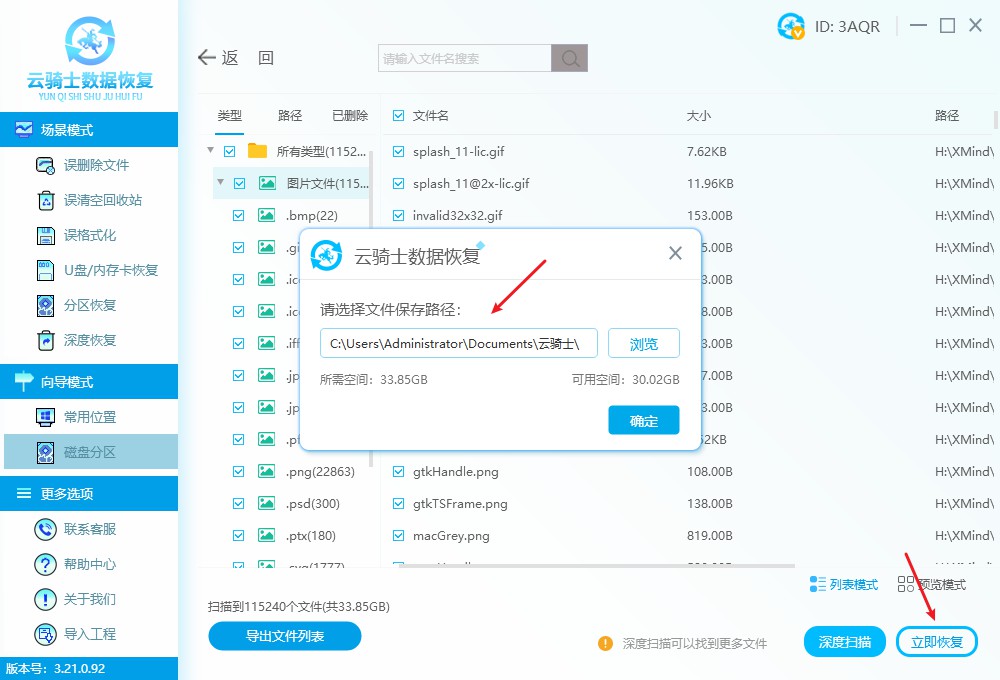The image size is (1000, 680).
Task: Collapse the 所有类型 tree branch
Action: pos(208,151)
